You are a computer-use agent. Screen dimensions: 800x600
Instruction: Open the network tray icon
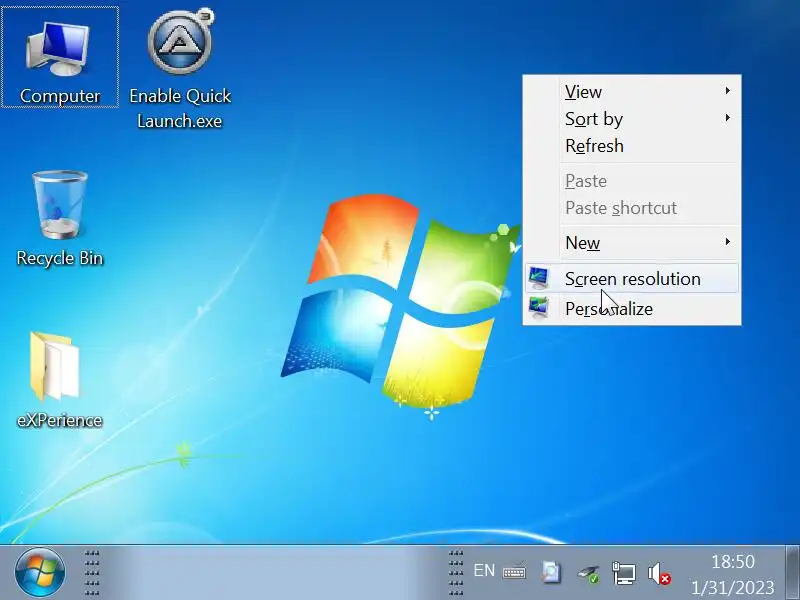coord(623,572)
